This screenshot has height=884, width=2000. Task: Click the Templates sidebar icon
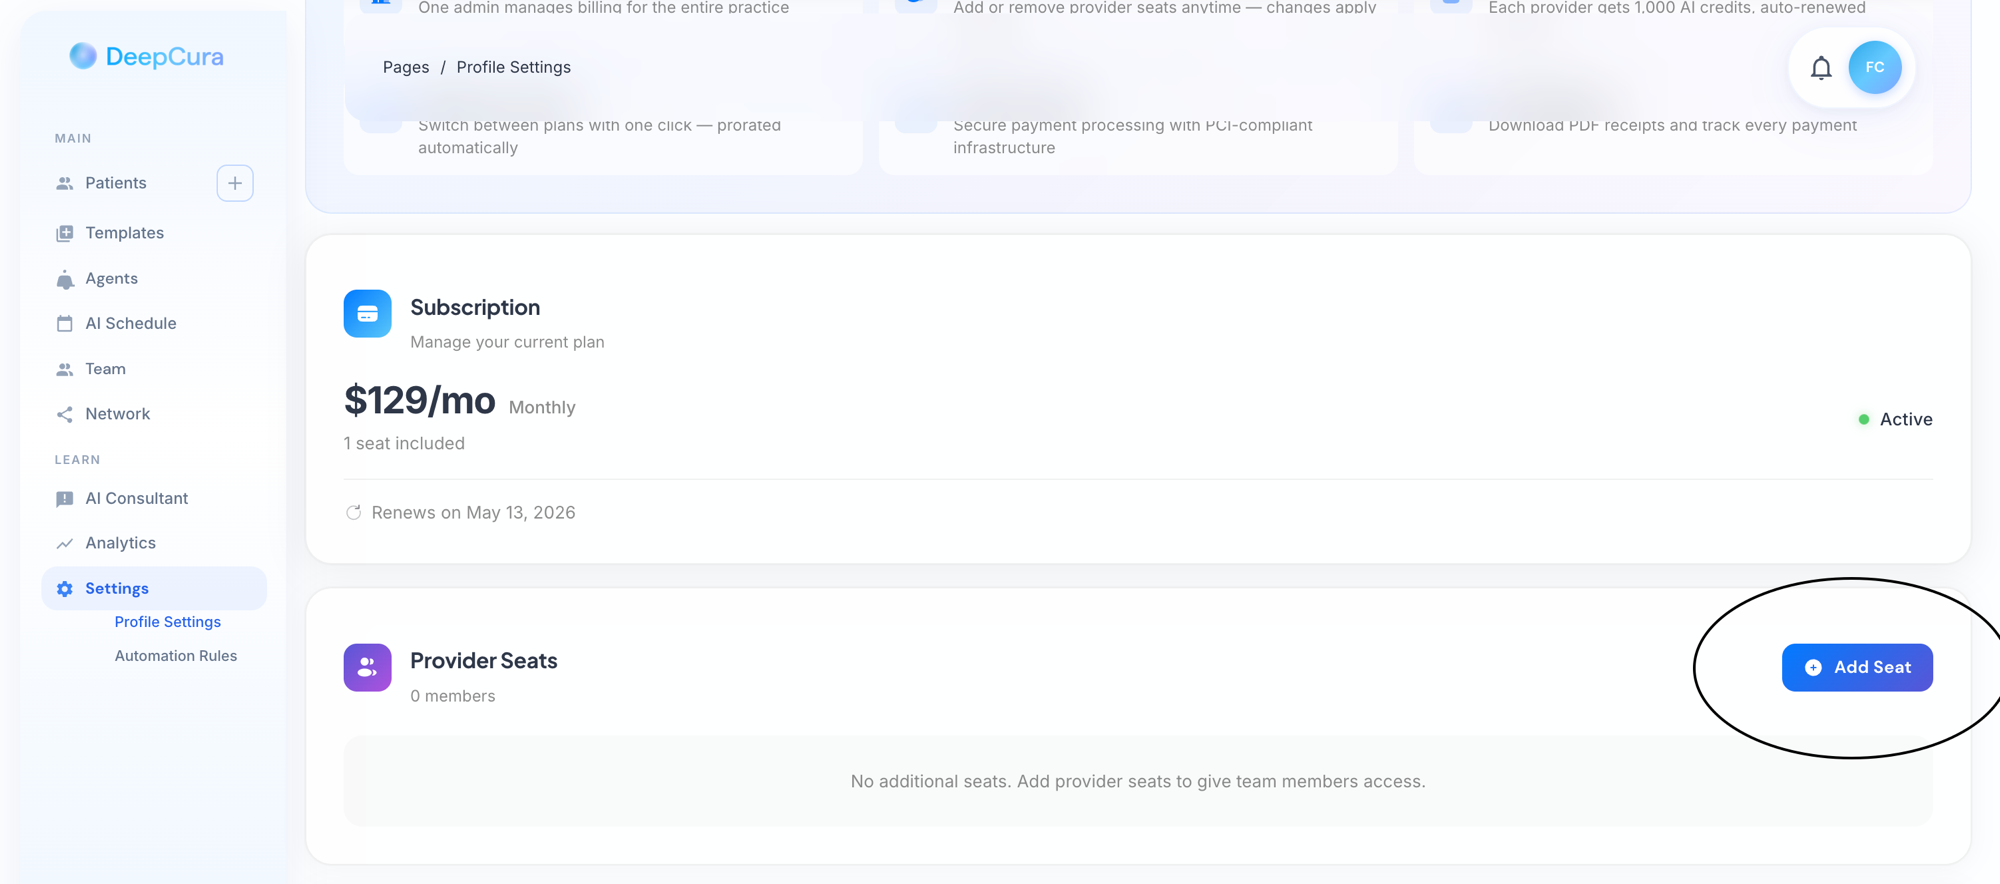[65, 233]
